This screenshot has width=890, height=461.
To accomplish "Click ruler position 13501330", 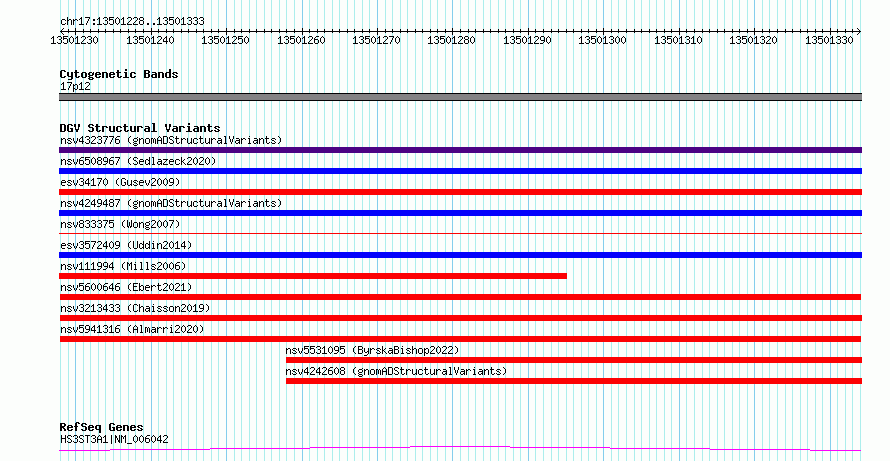I will (829, 40).
